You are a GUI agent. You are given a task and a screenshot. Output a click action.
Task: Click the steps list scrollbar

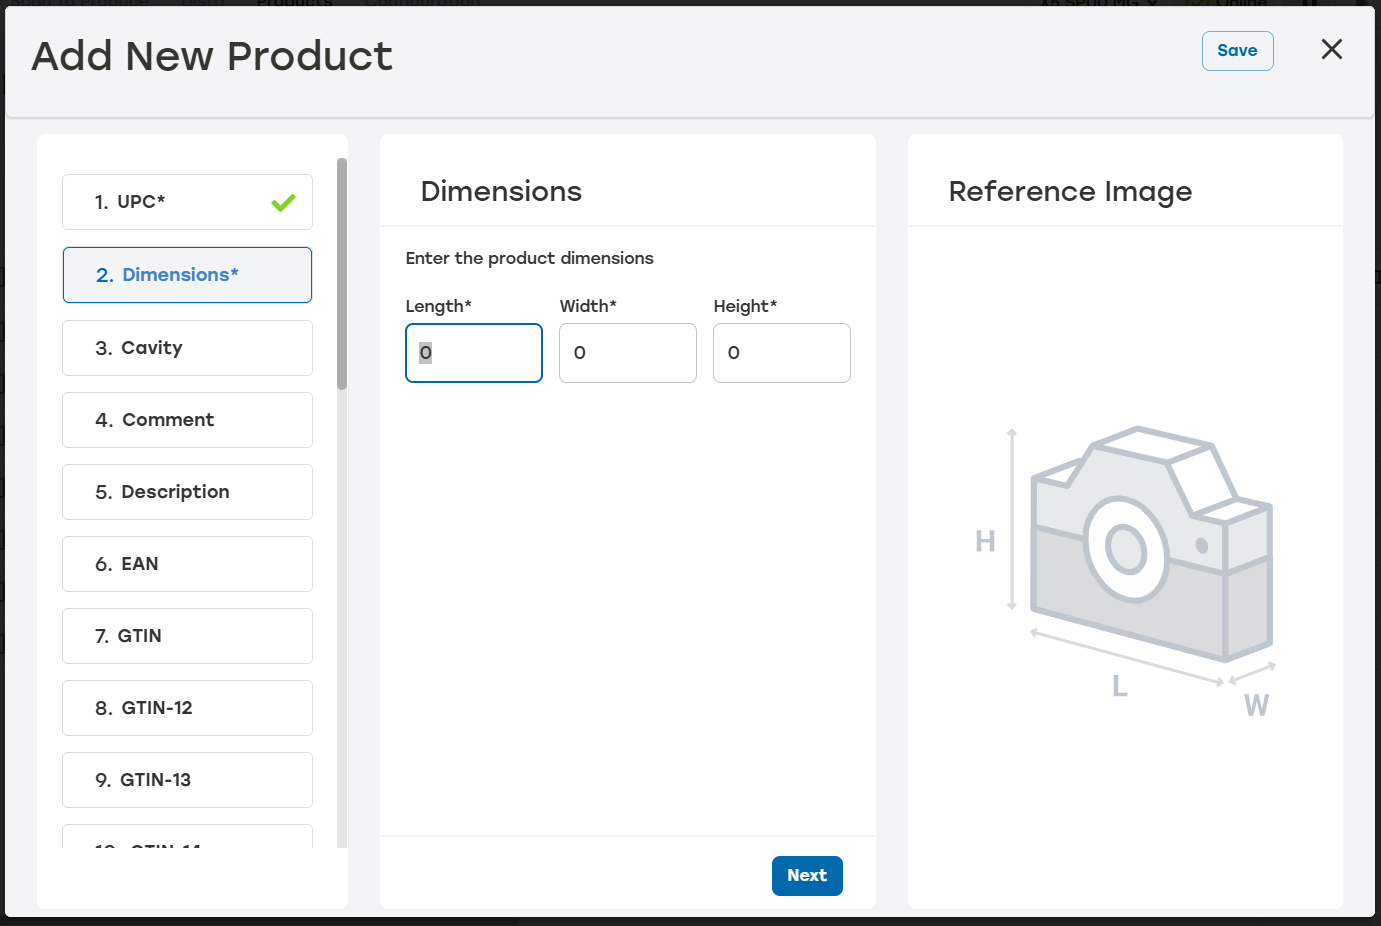point(342,274)
